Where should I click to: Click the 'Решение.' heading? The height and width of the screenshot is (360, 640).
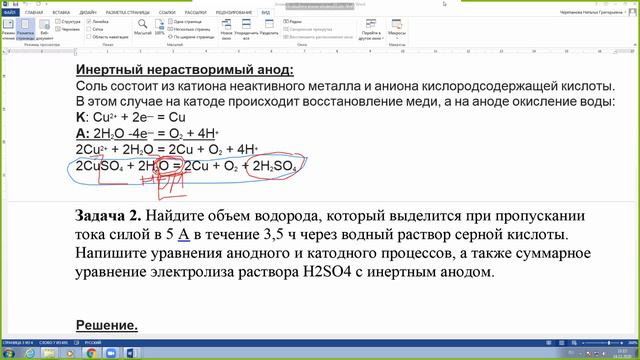click(107, 325)
